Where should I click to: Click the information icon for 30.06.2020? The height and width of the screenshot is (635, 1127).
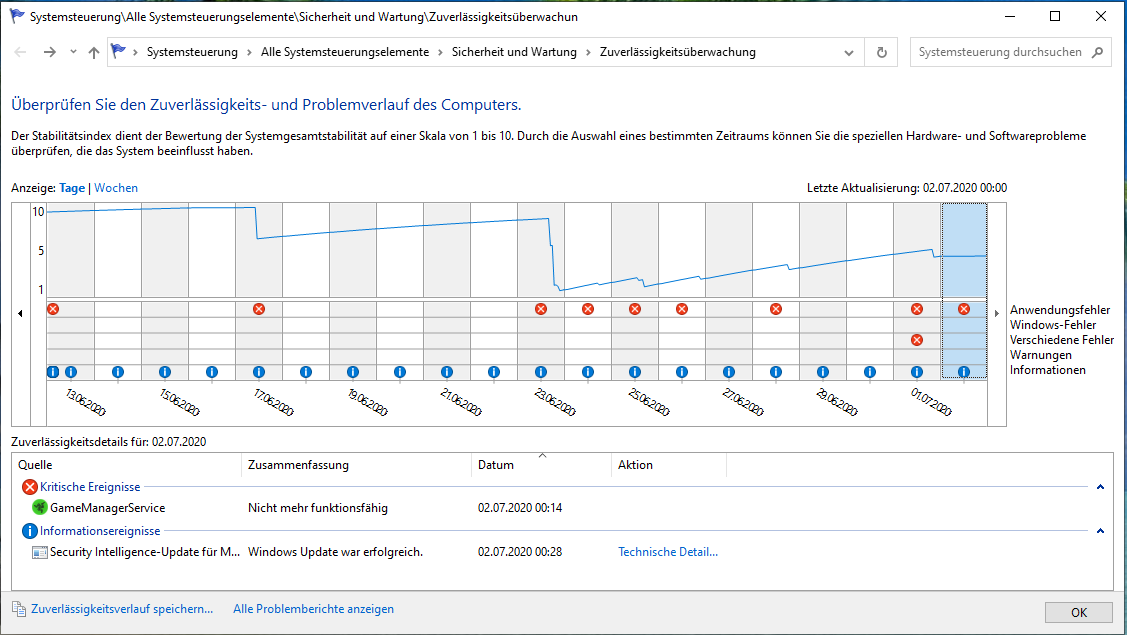[x=870, y=372]
